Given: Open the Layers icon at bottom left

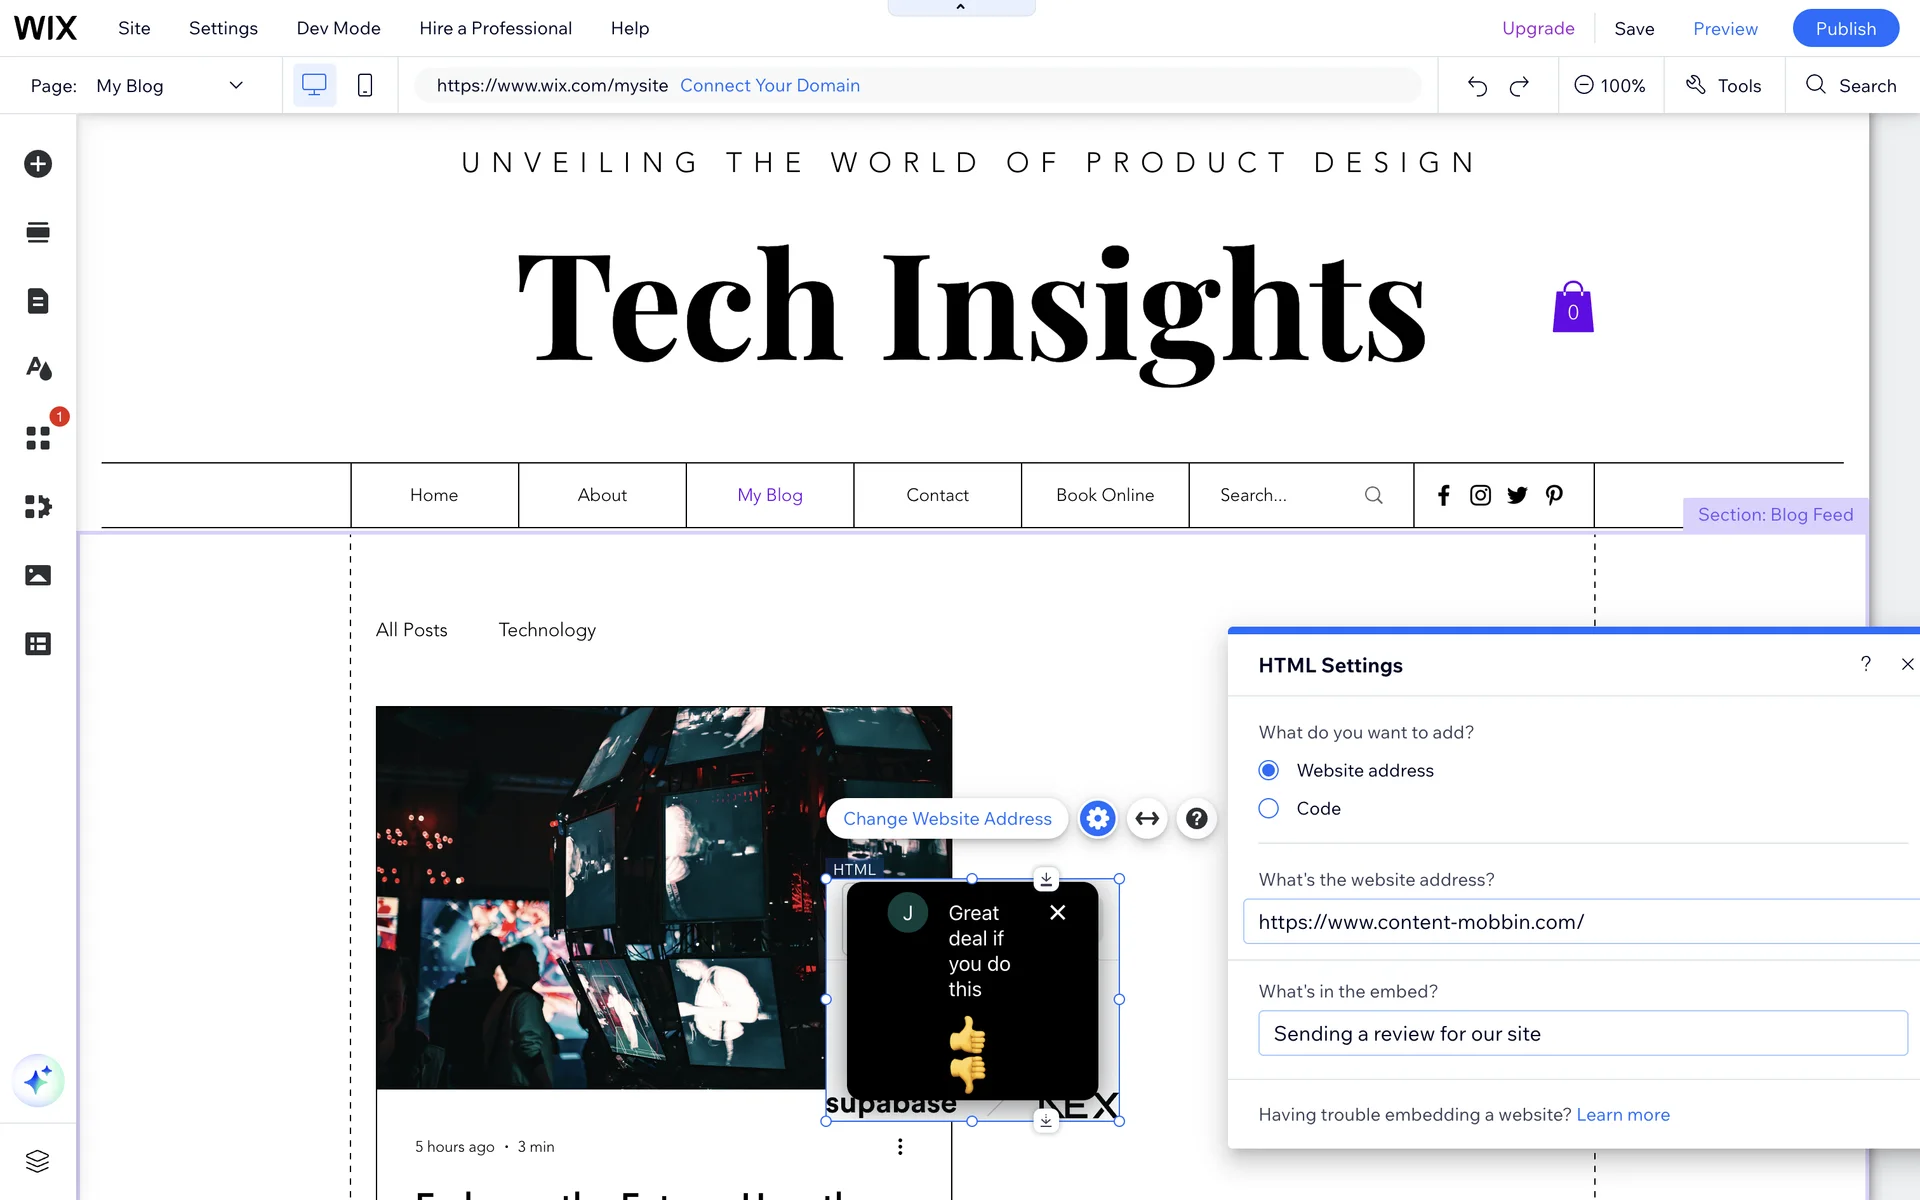Looking at the screenshot, I should coord(38,1161).
